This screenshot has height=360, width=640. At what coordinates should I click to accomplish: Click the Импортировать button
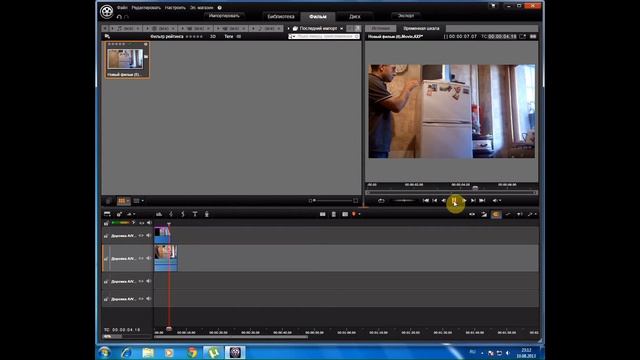[x=224, y=16]
